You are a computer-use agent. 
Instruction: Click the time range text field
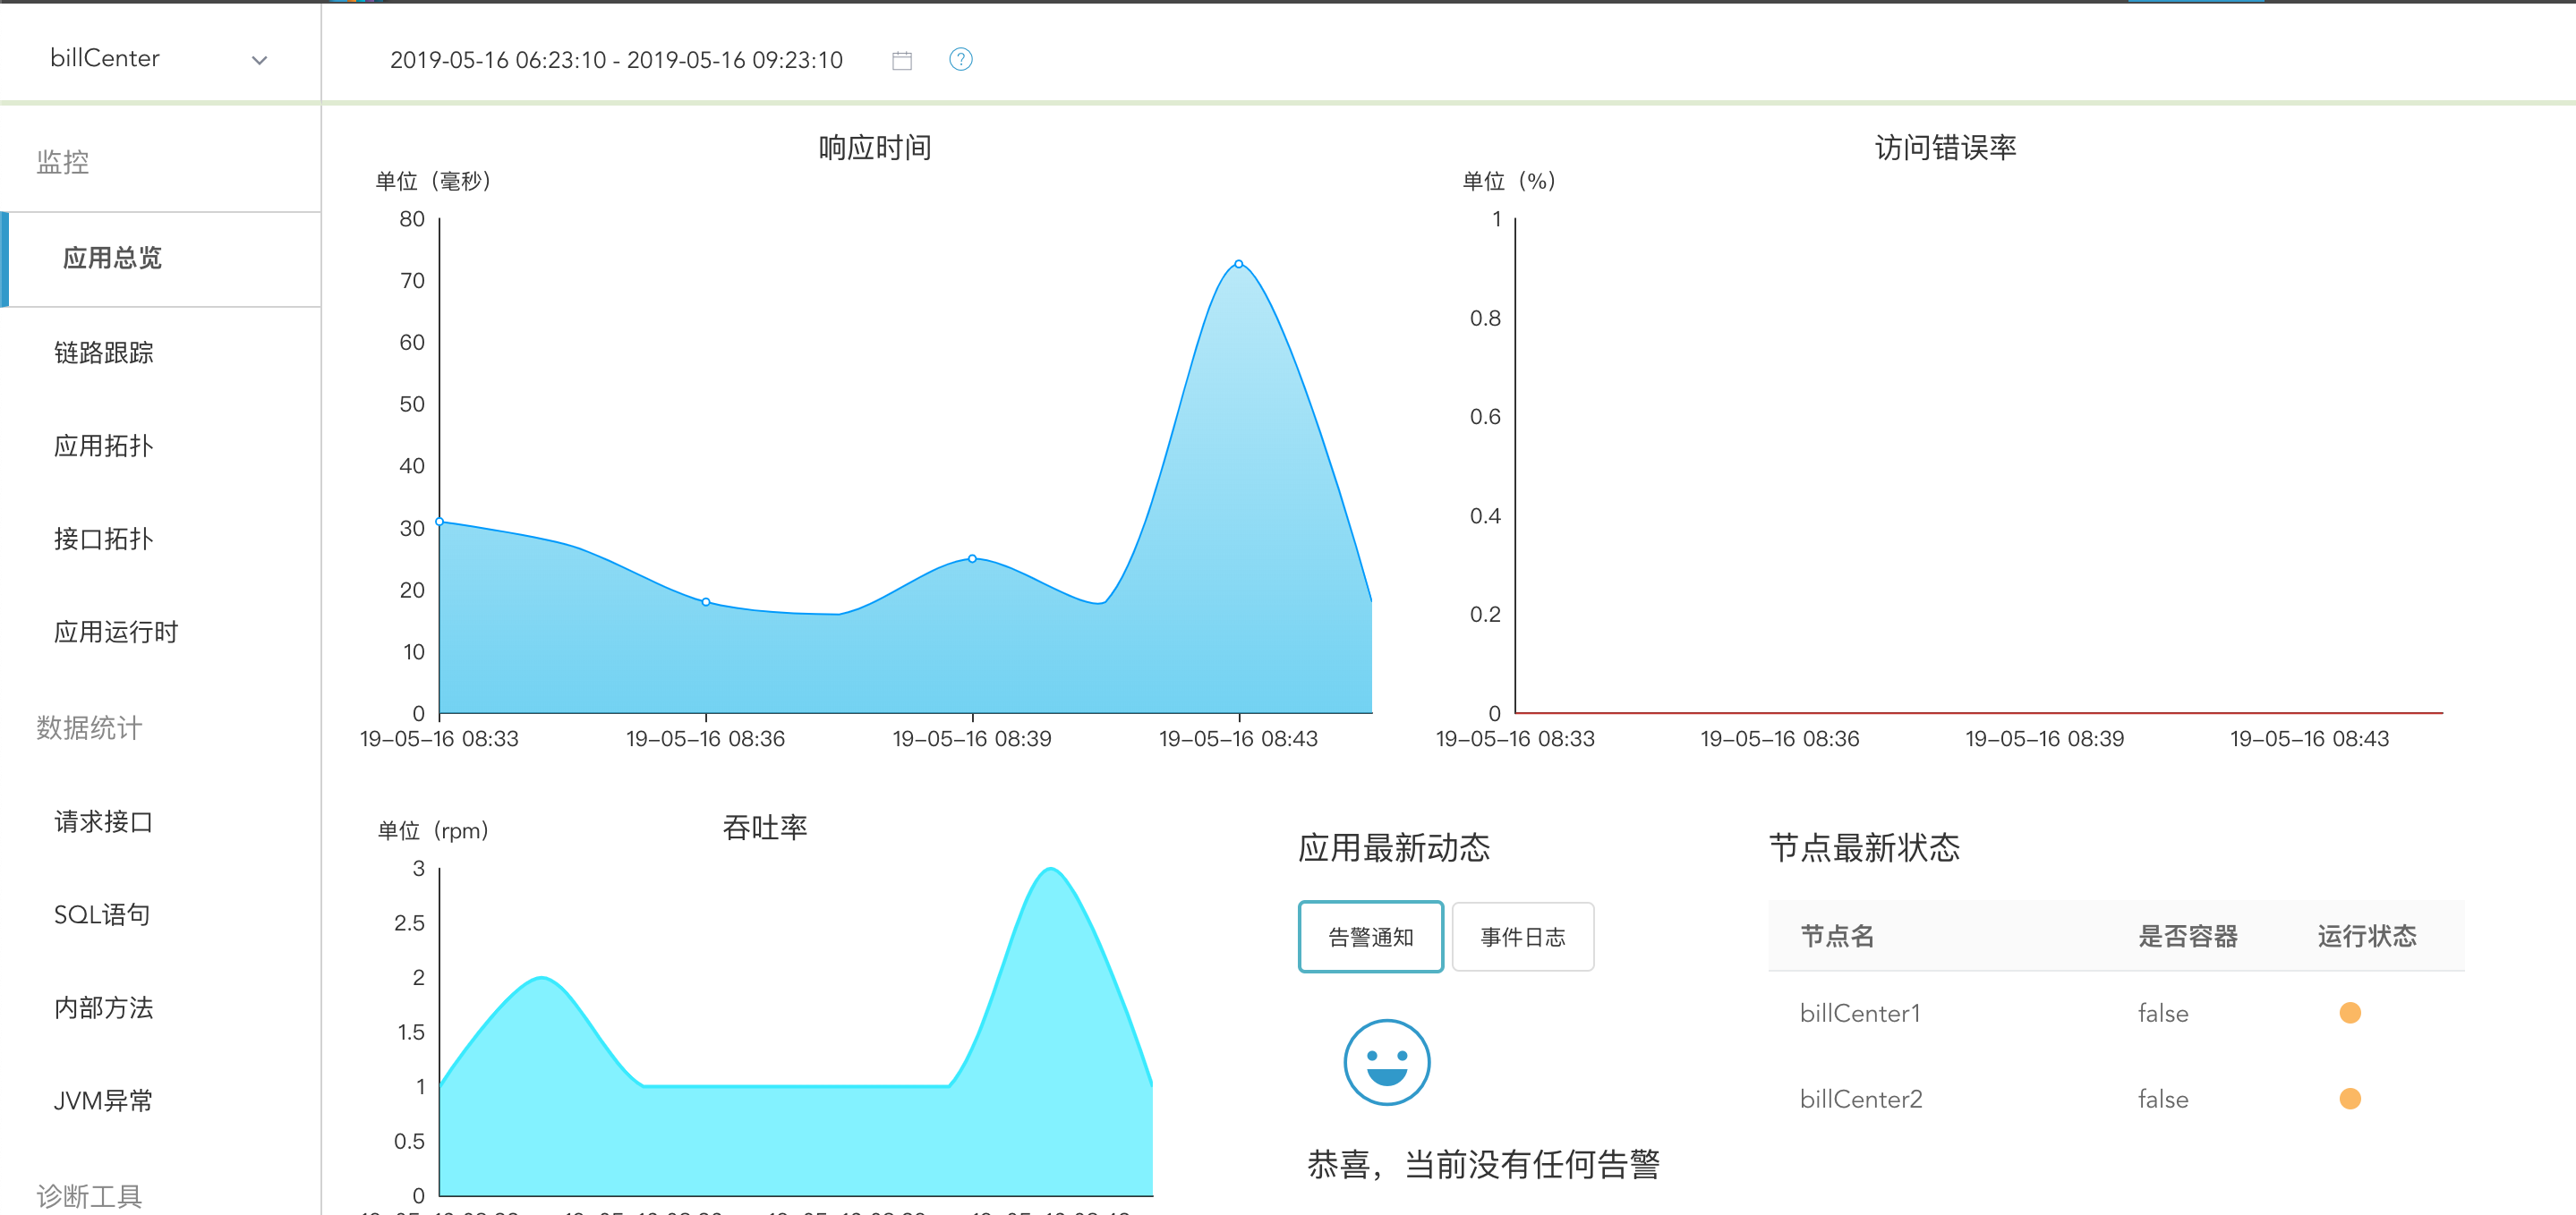[615, 59]
